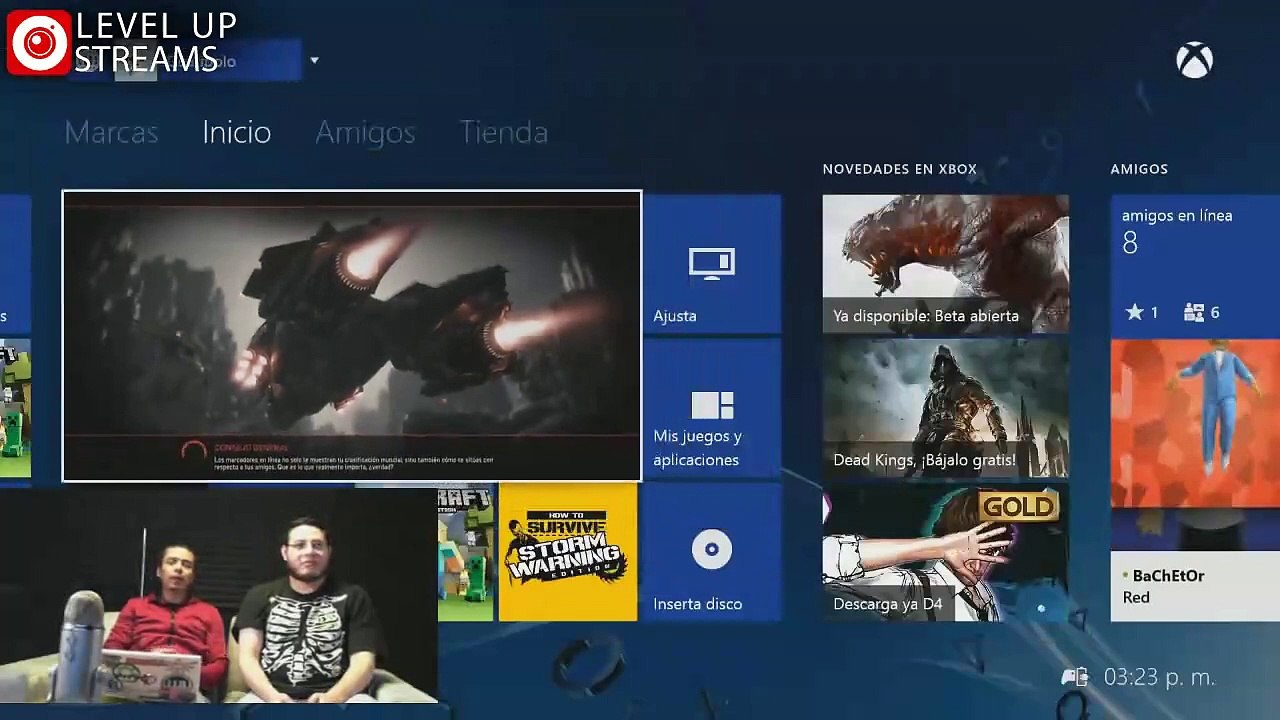The width and height of the screenshot is (1280, 720).
Task: Select friend BaChEtOr tile
Action: [x=1195, y=586]
